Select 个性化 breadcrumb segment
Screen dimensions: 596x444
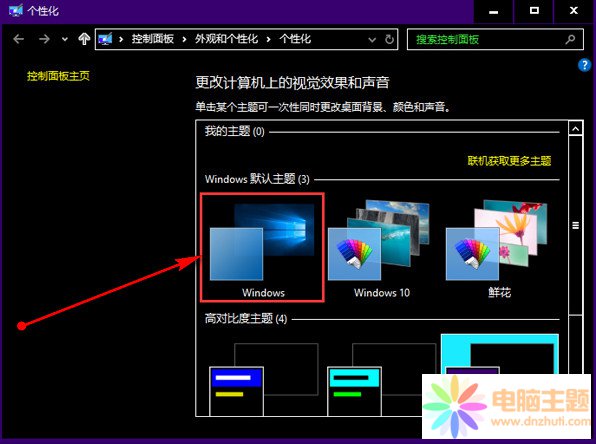pyautogui.click(x=295, y=39)
